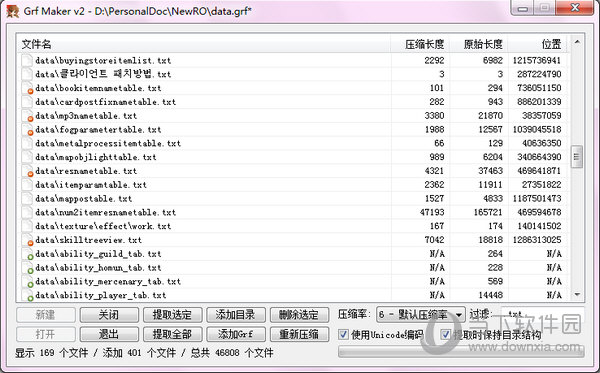This screenshot has height=373, width=600.
Task: Click the file icon of metalprocessitemtable.txt
Action: pos(27,143)
